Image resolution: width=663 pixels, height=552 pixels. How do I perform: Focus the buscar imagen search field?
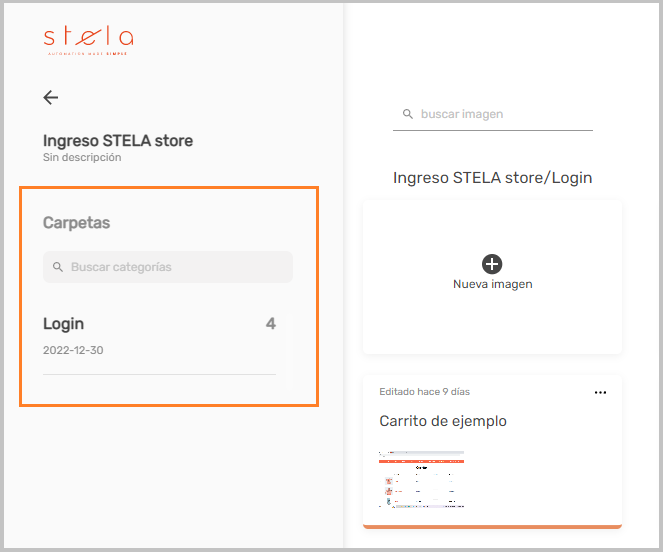(493, 115)
